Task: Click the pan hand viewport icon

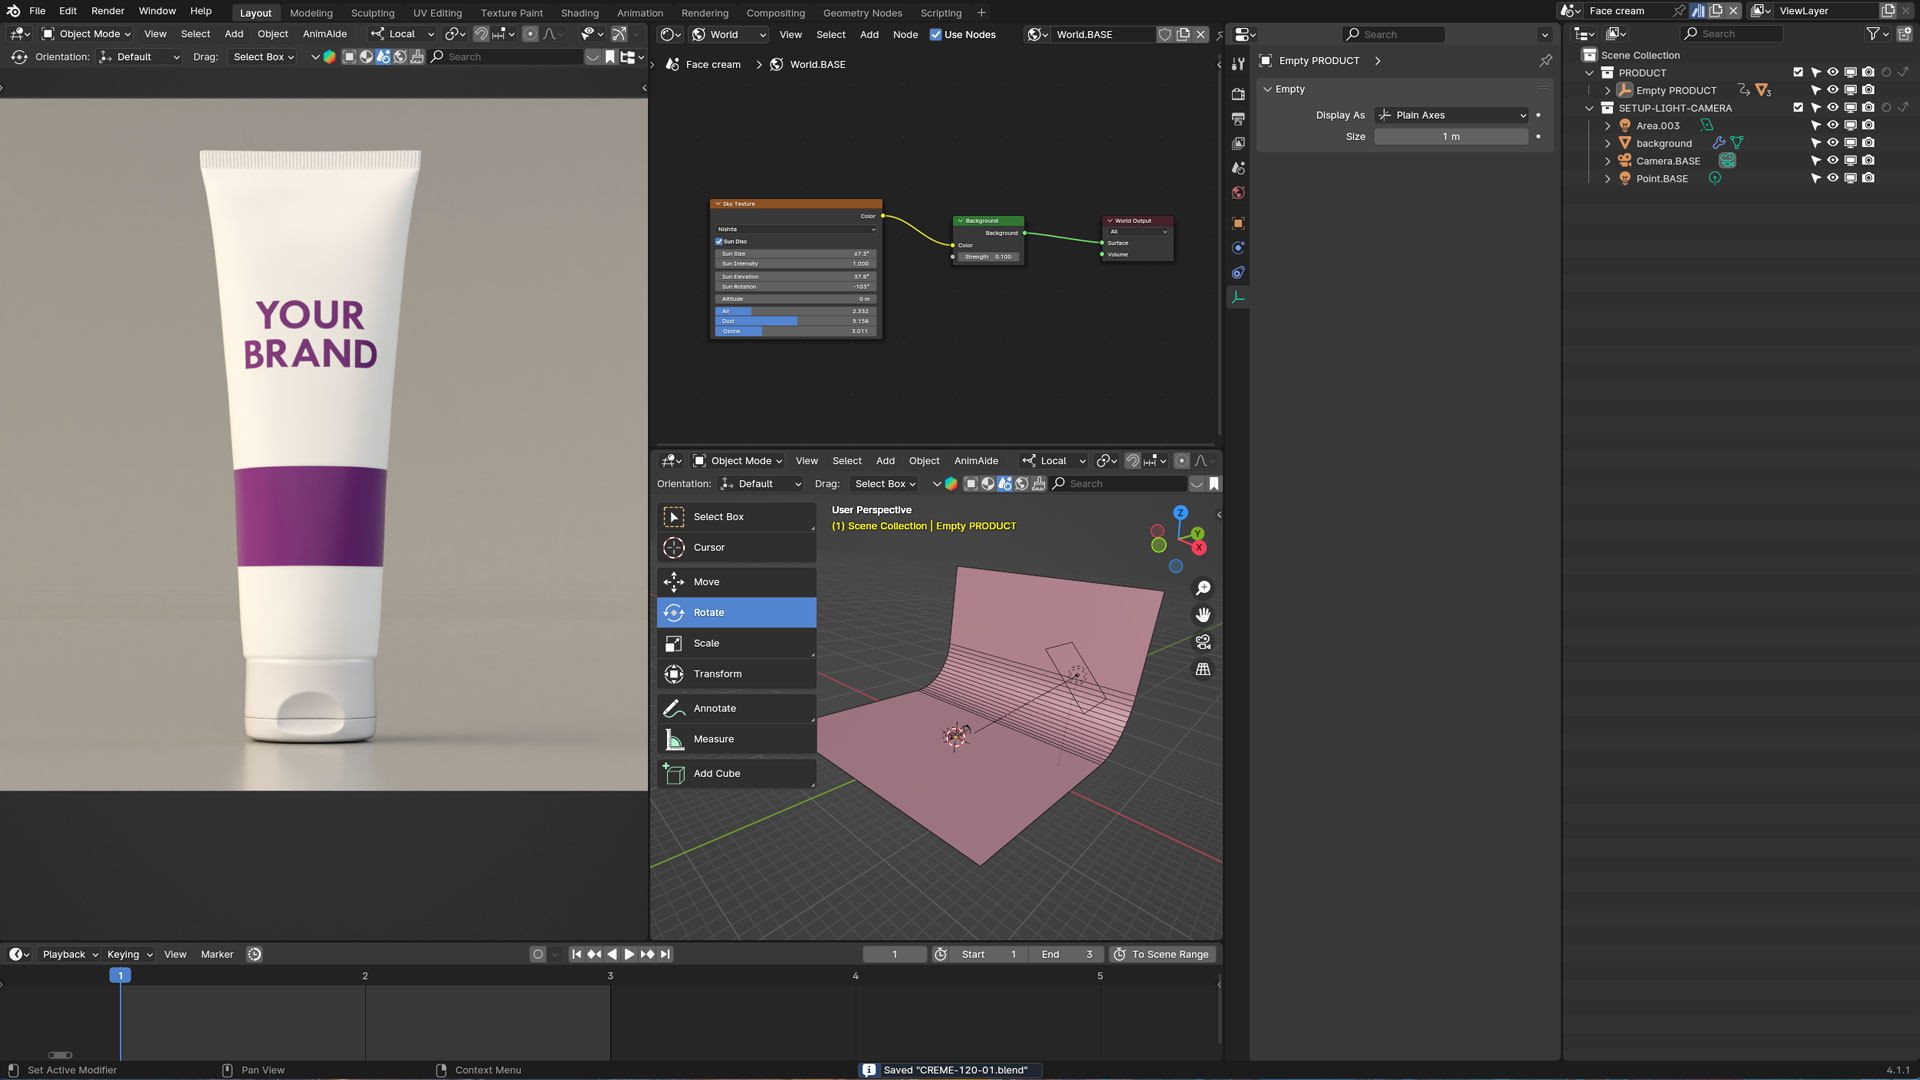Action: 1203,615
